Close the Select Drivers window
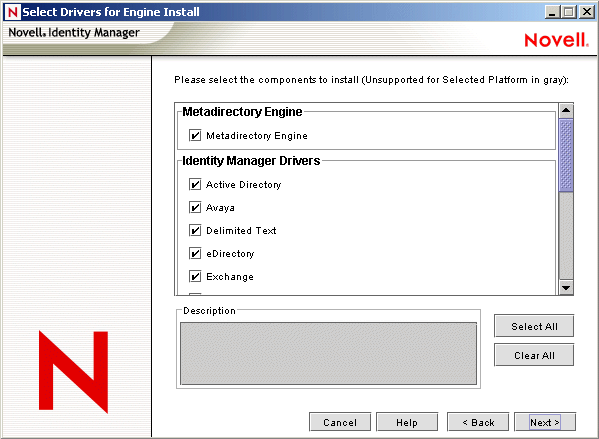 click(x=587, y=12)
